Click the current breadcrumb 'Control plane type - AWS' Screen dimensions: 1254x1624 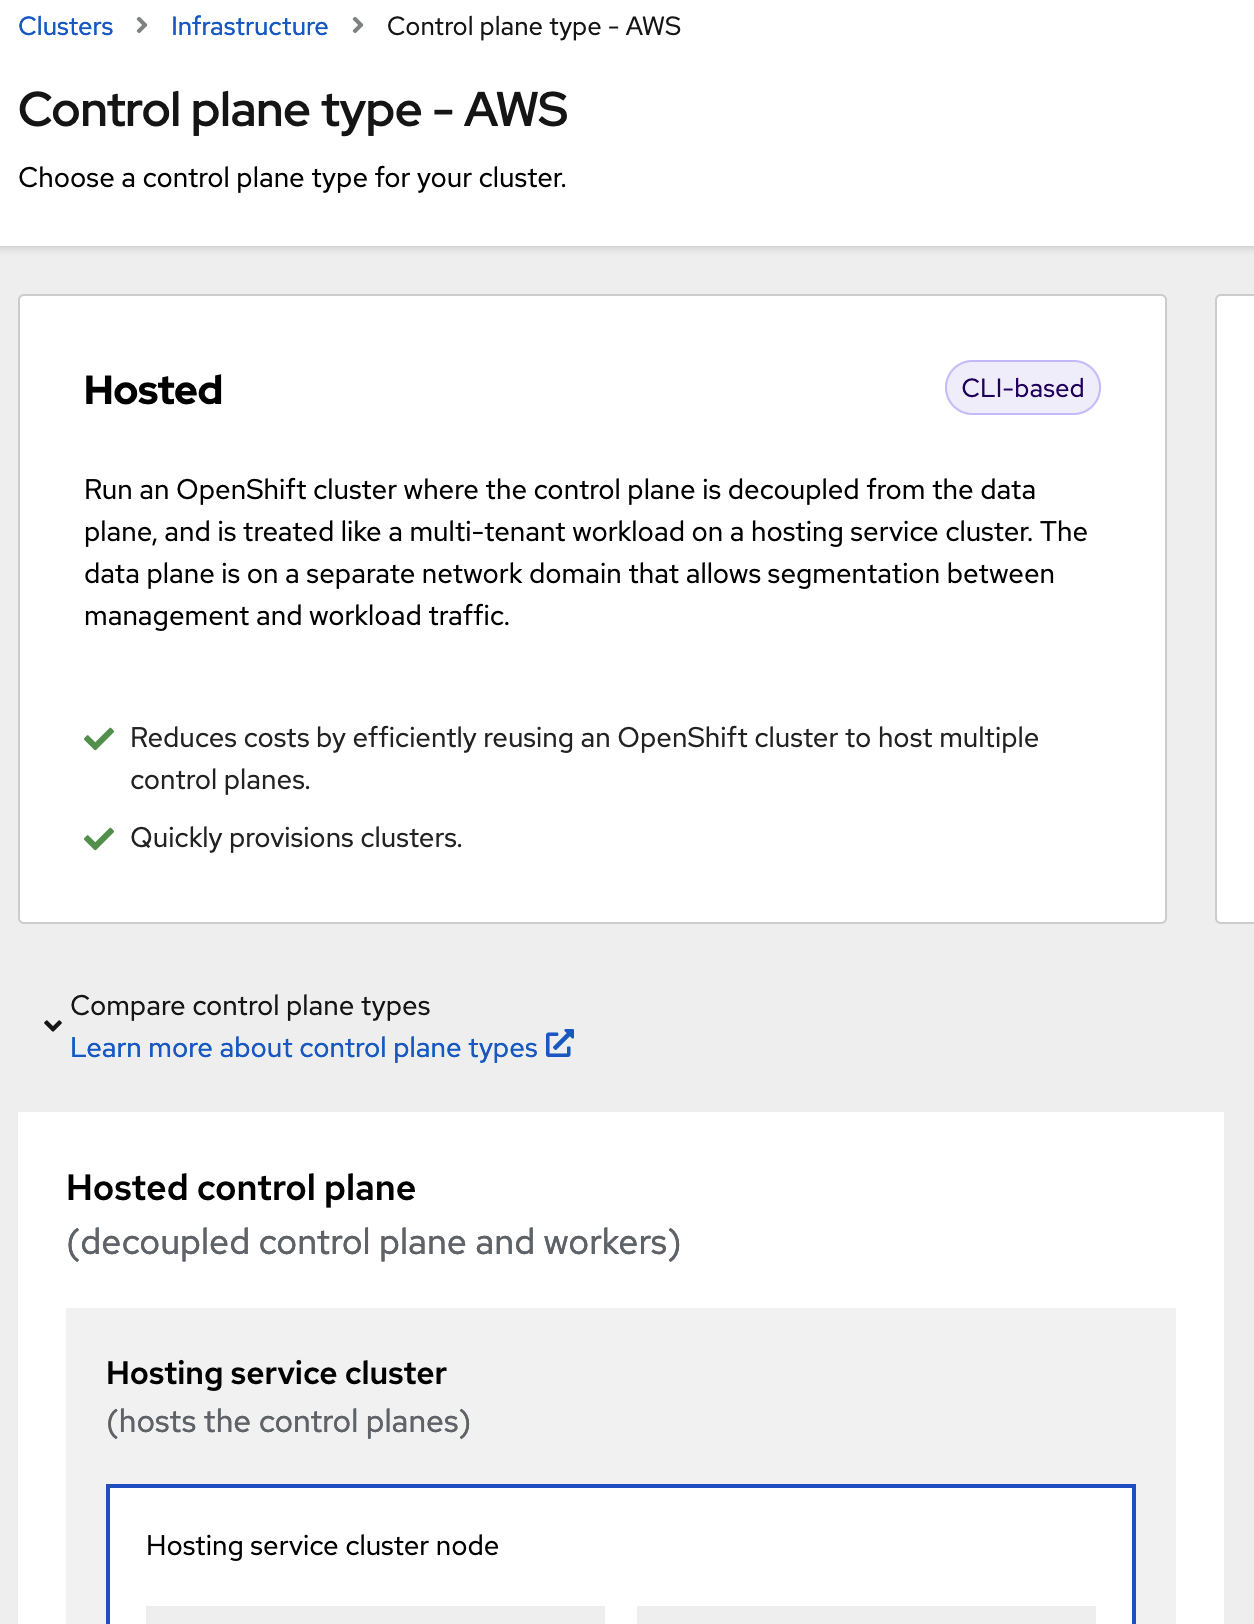pos(533,26)
